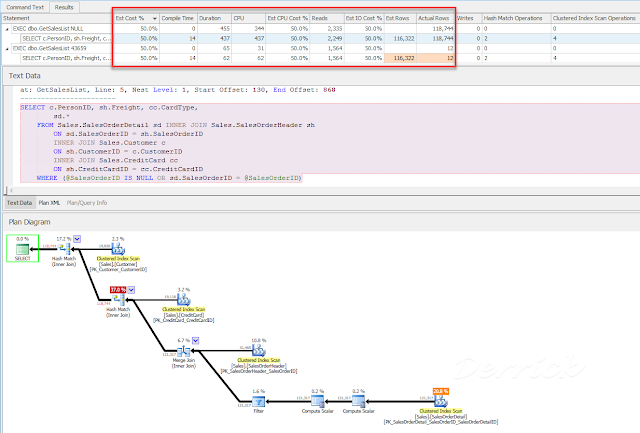Sort by the Est IO Cost % column
Image resolution: width=640 pixels, height=433 pixels.
pos(363,18)
